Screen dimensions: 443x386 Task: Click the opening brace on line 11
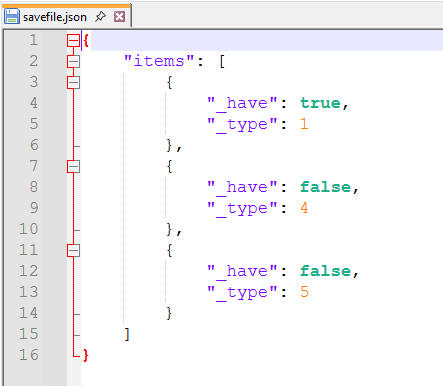coord(169,250)
